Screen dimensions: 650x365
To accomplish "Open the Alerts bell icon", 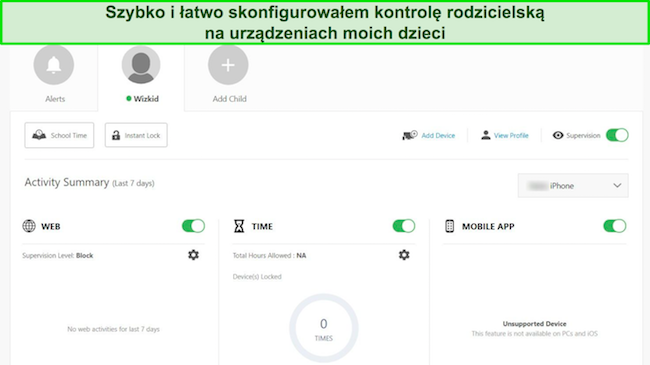I will click(54, 65).
